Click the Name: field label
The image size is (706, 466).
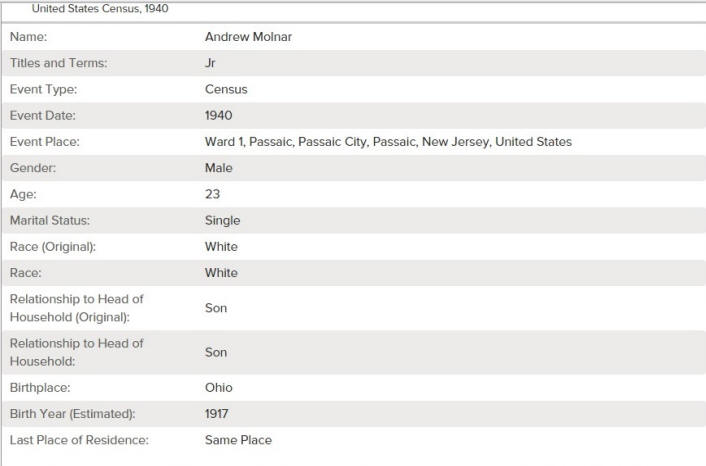(28, 37)
